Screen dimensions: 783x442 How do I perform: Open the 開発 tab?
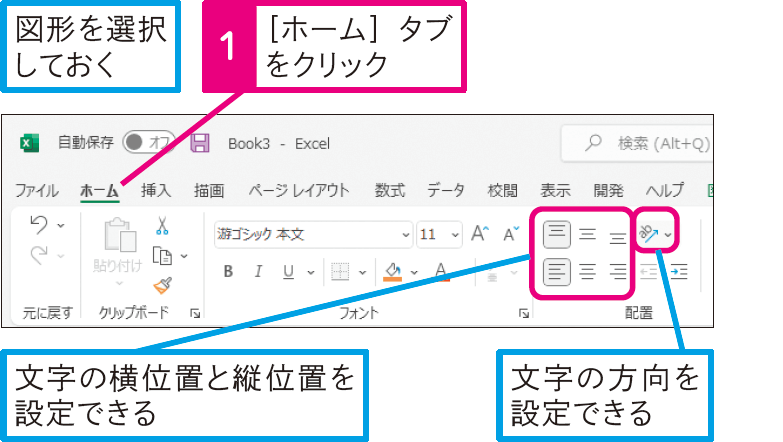(608, 190)
